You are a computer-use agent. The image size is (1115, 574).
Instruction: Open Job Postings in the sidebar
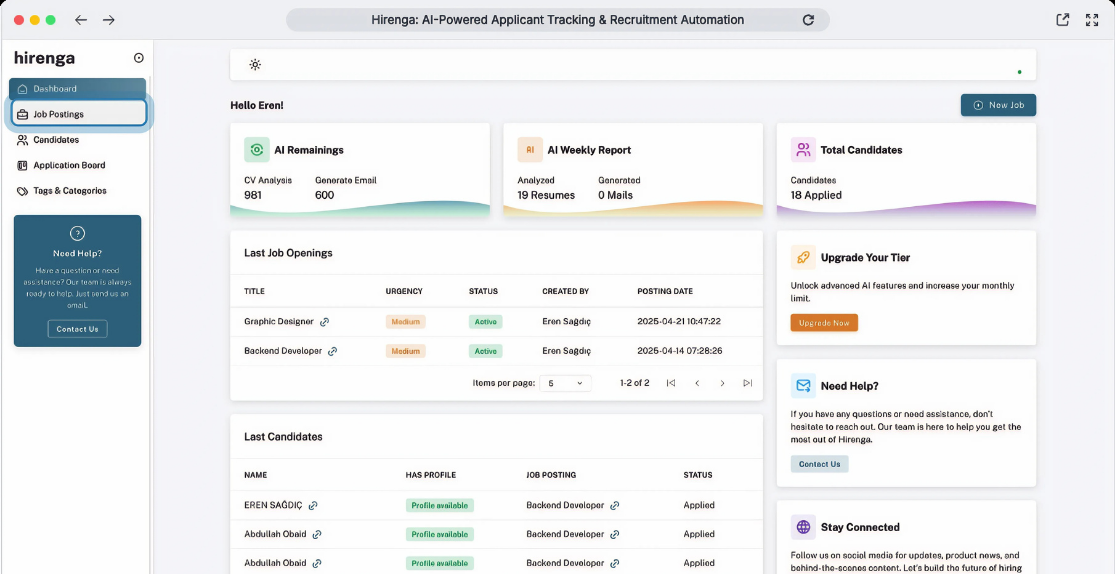[79, 114]
